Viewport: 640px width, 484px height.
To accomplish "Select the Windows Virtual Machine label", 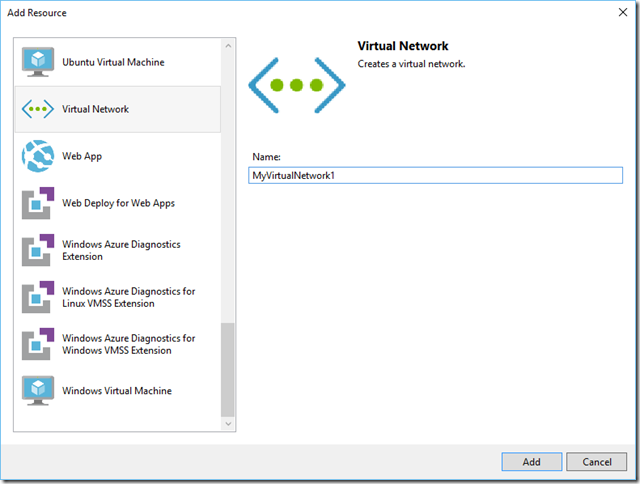I will coord(117,391).
